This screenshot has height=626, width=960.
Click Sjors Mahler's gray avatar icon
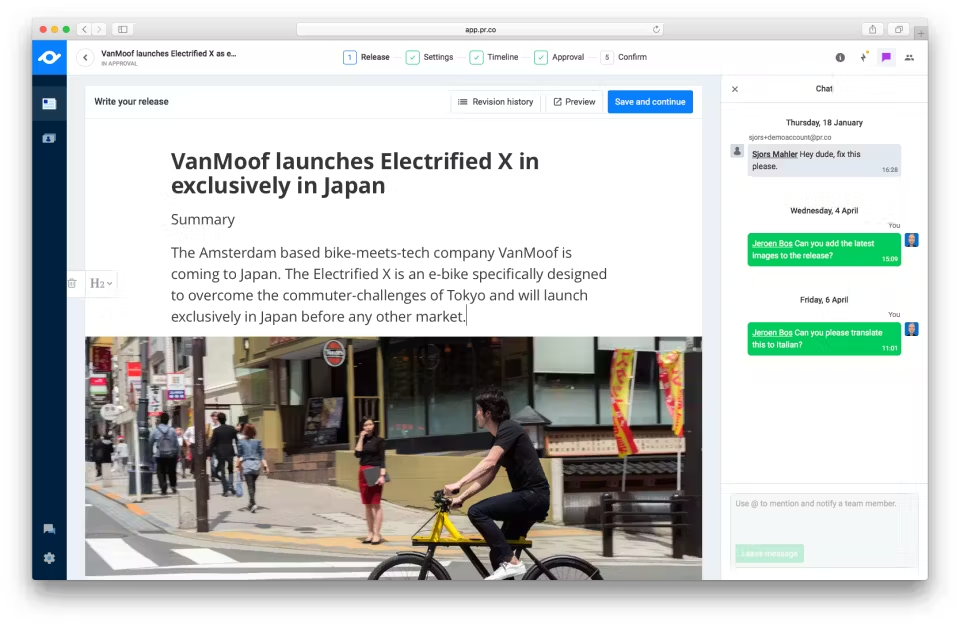[x=737, y=151]
